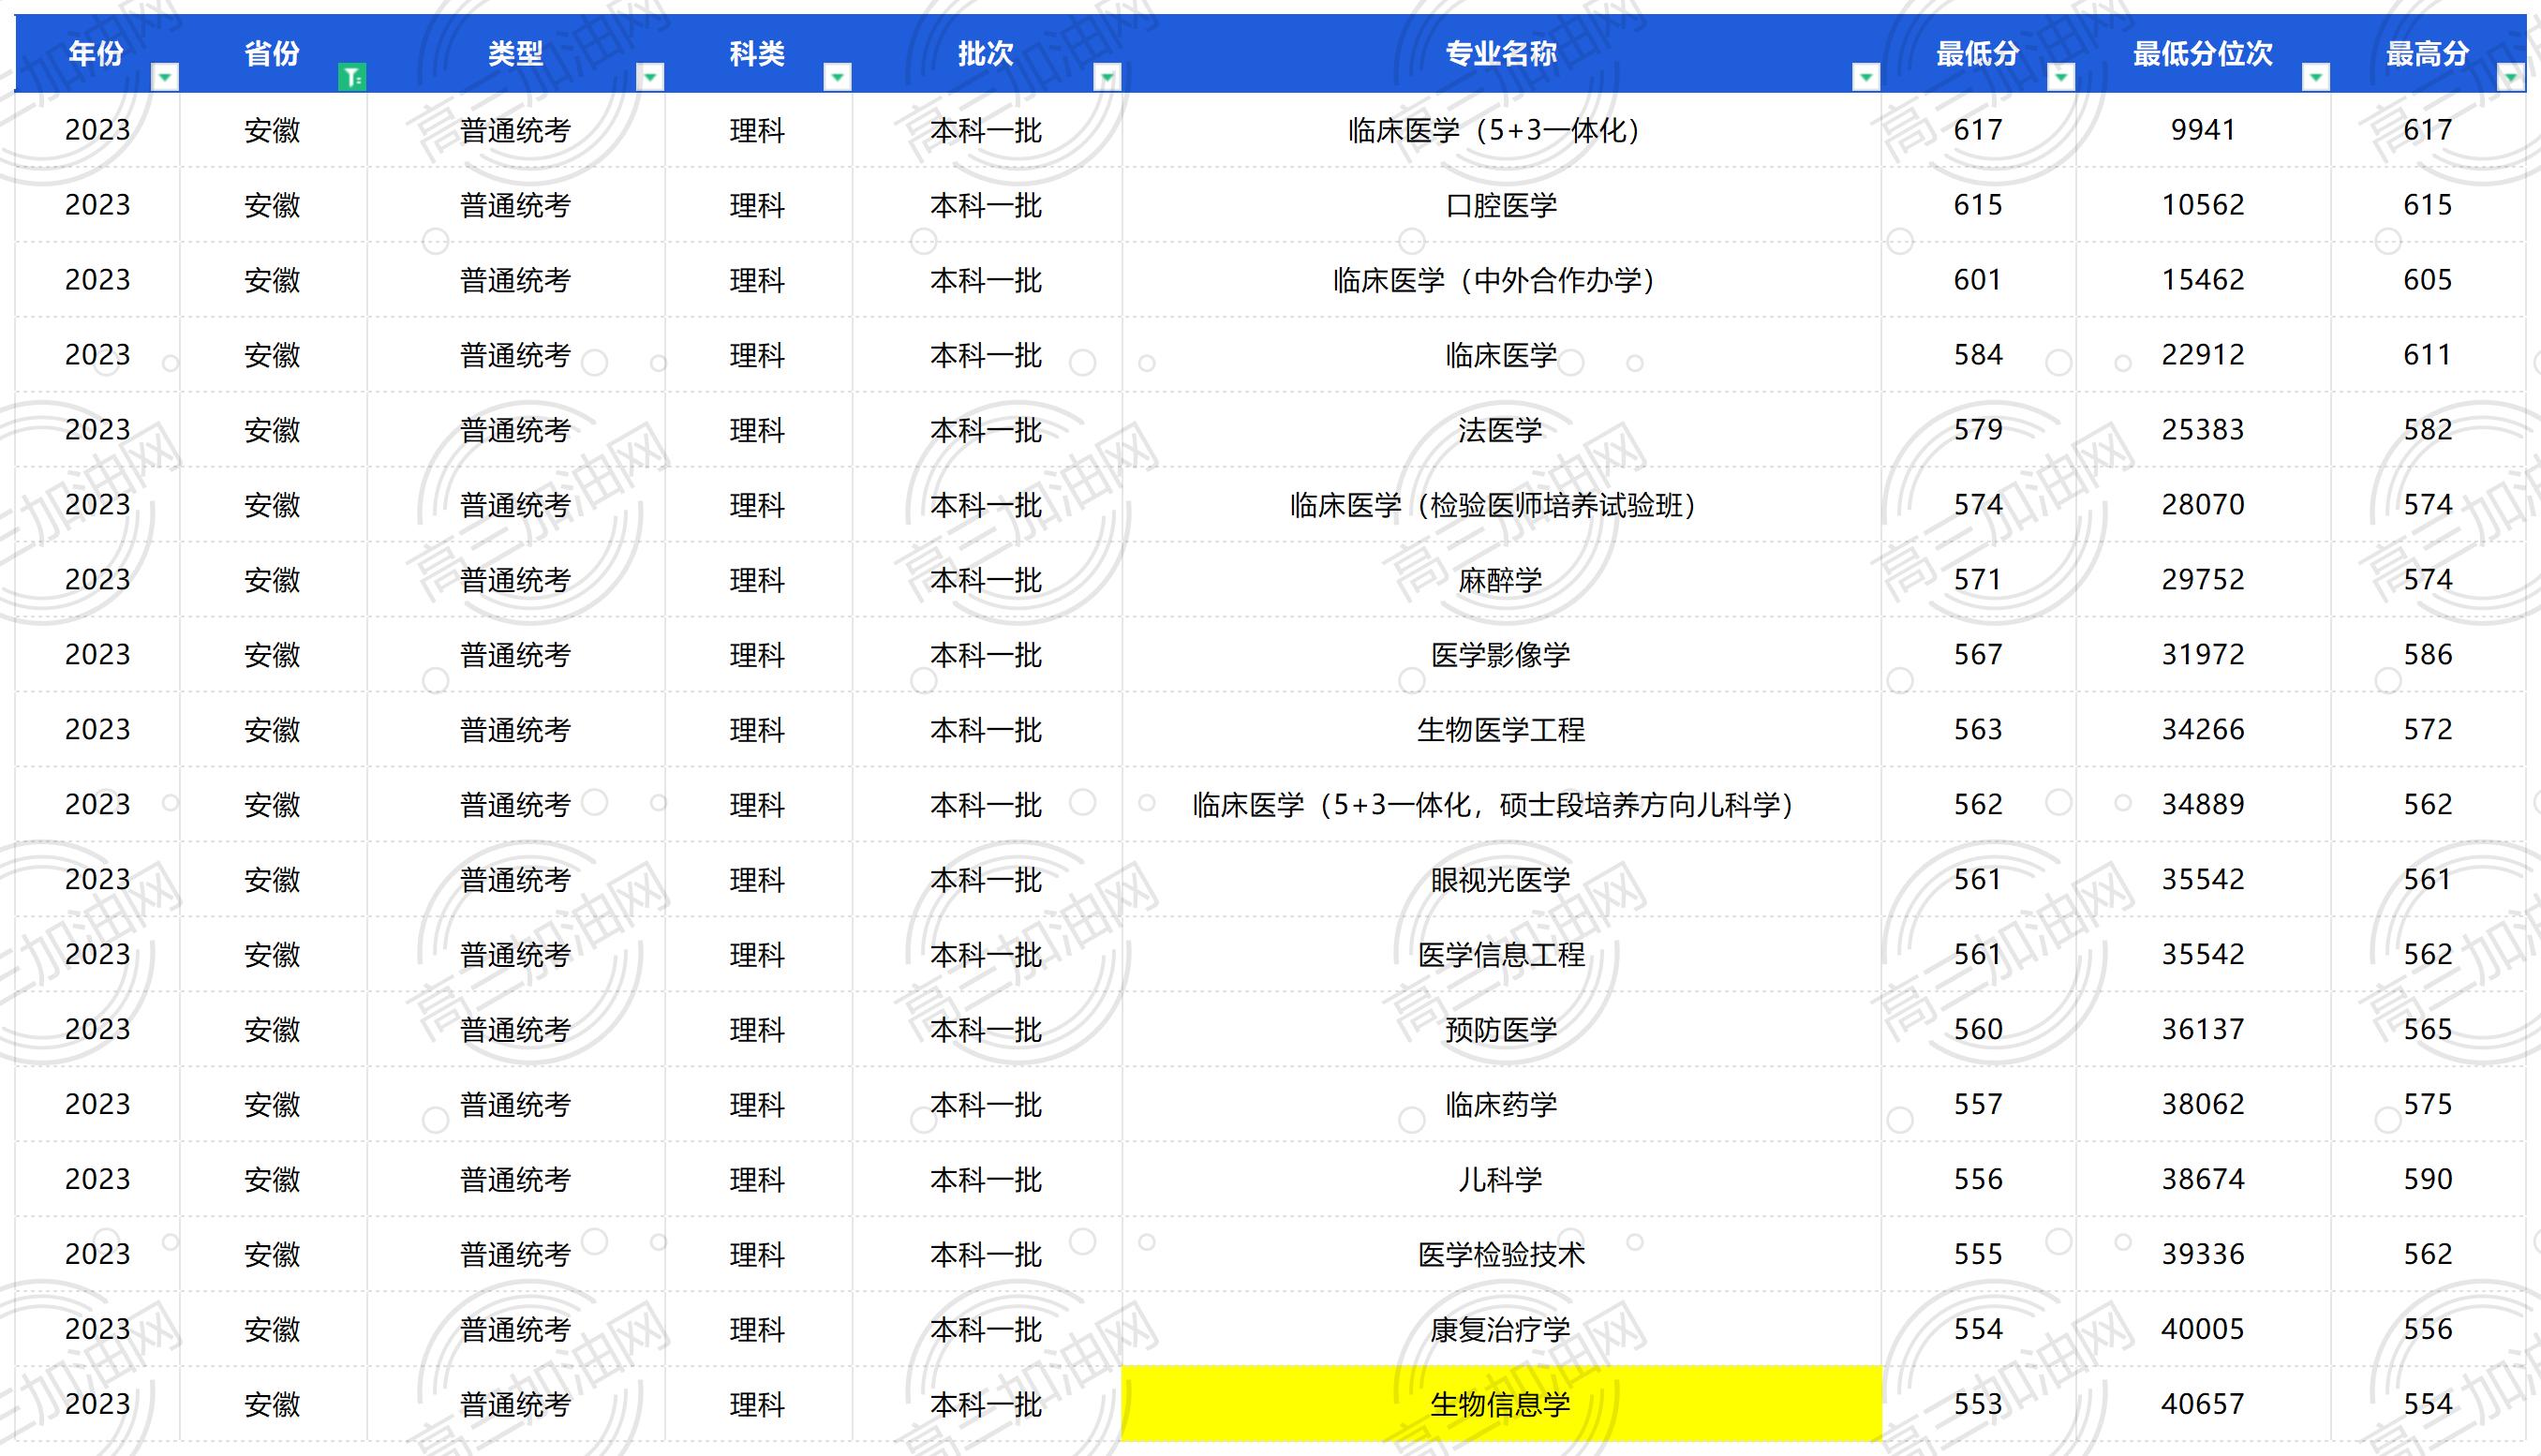
Task: Select the 儿科学 cell
Action: [x=1501, y=1180]
